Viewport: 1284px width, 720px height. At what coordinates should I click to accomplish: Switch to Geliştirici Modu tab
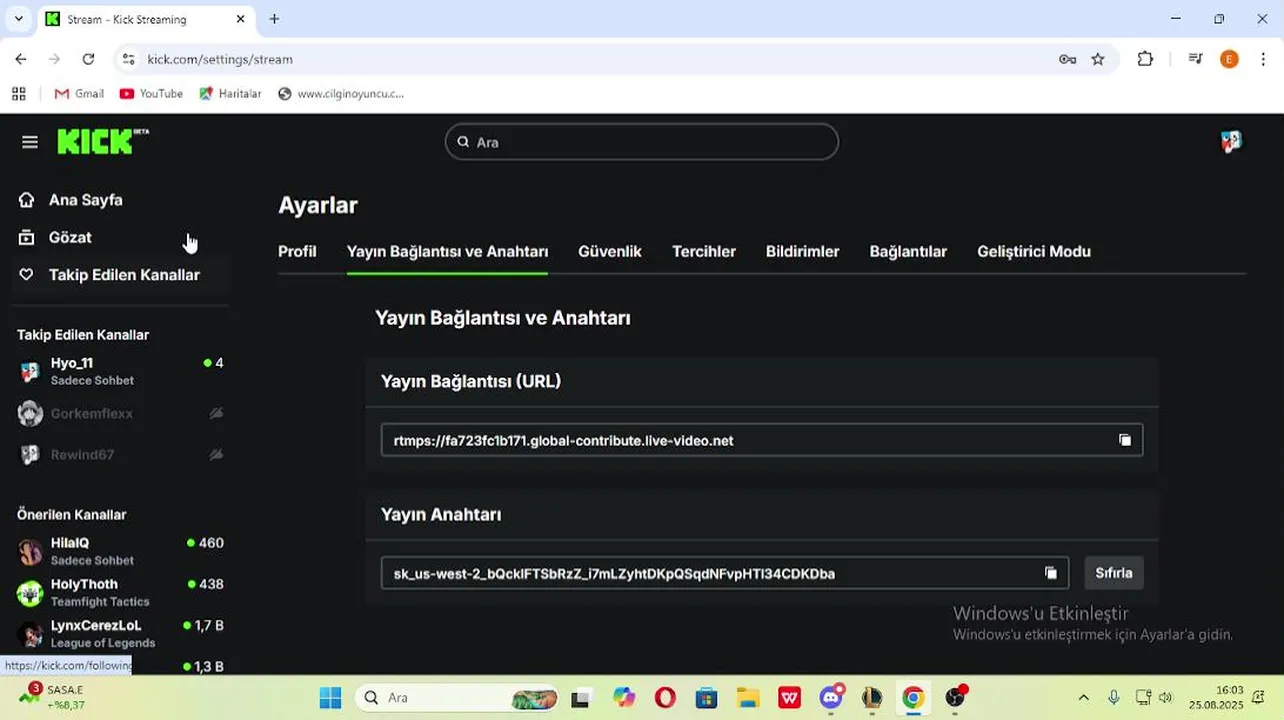tap(1034, 251)
